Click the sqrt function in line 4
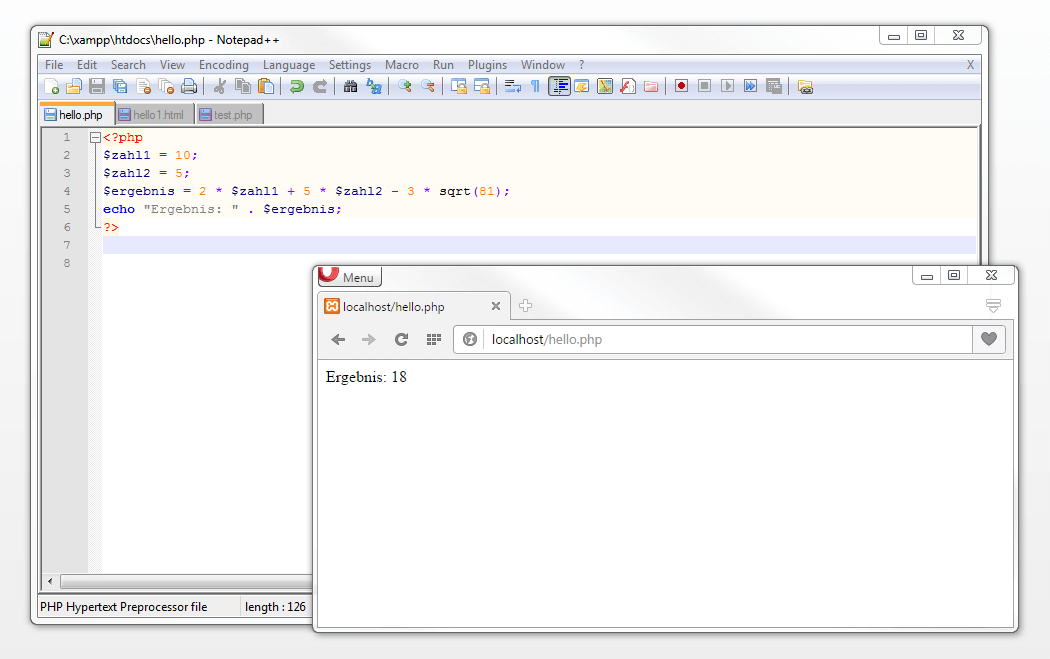The height and width of the screenshot is (659, 1050). [455, 191]
